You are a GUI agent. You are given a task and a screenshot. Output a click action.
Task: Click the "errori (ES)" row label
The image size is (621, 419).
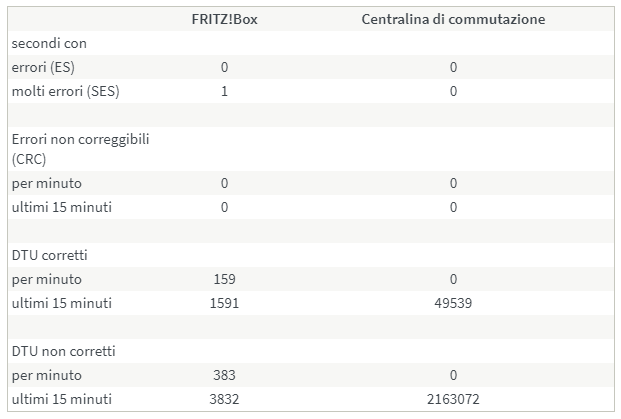(x=44, y=68)
